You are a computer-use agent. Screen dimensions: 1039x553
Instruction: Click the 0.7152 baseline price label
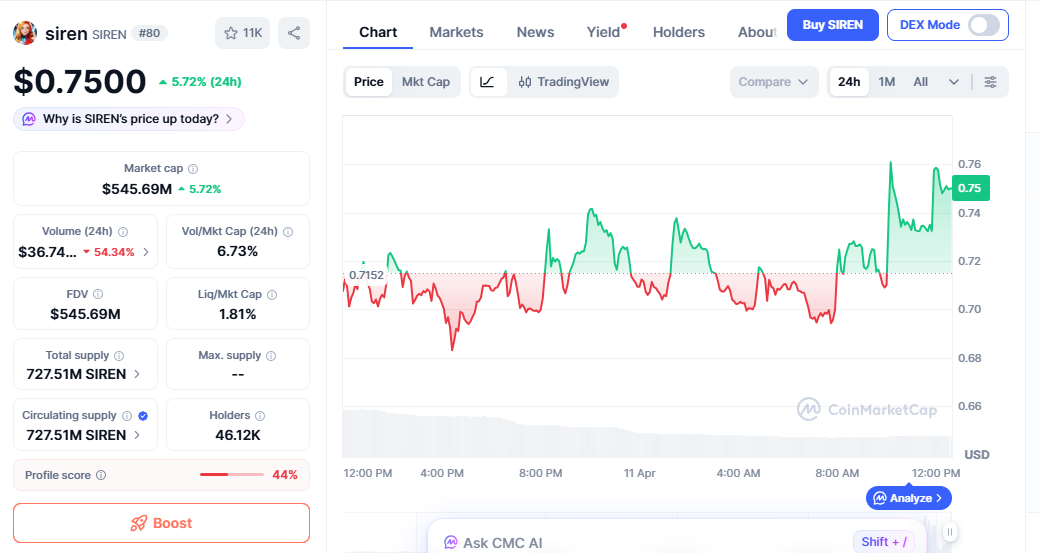click(x=366, y=275)
